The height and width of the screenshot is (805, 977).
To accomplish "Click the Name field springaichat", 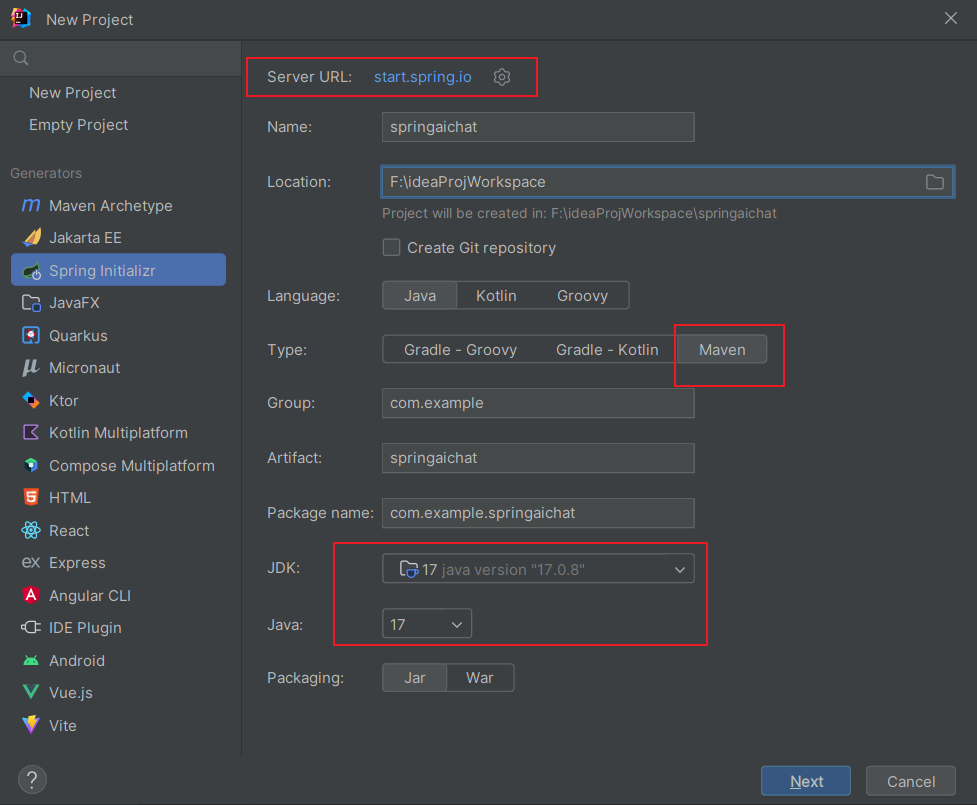I will coord(538,127).
